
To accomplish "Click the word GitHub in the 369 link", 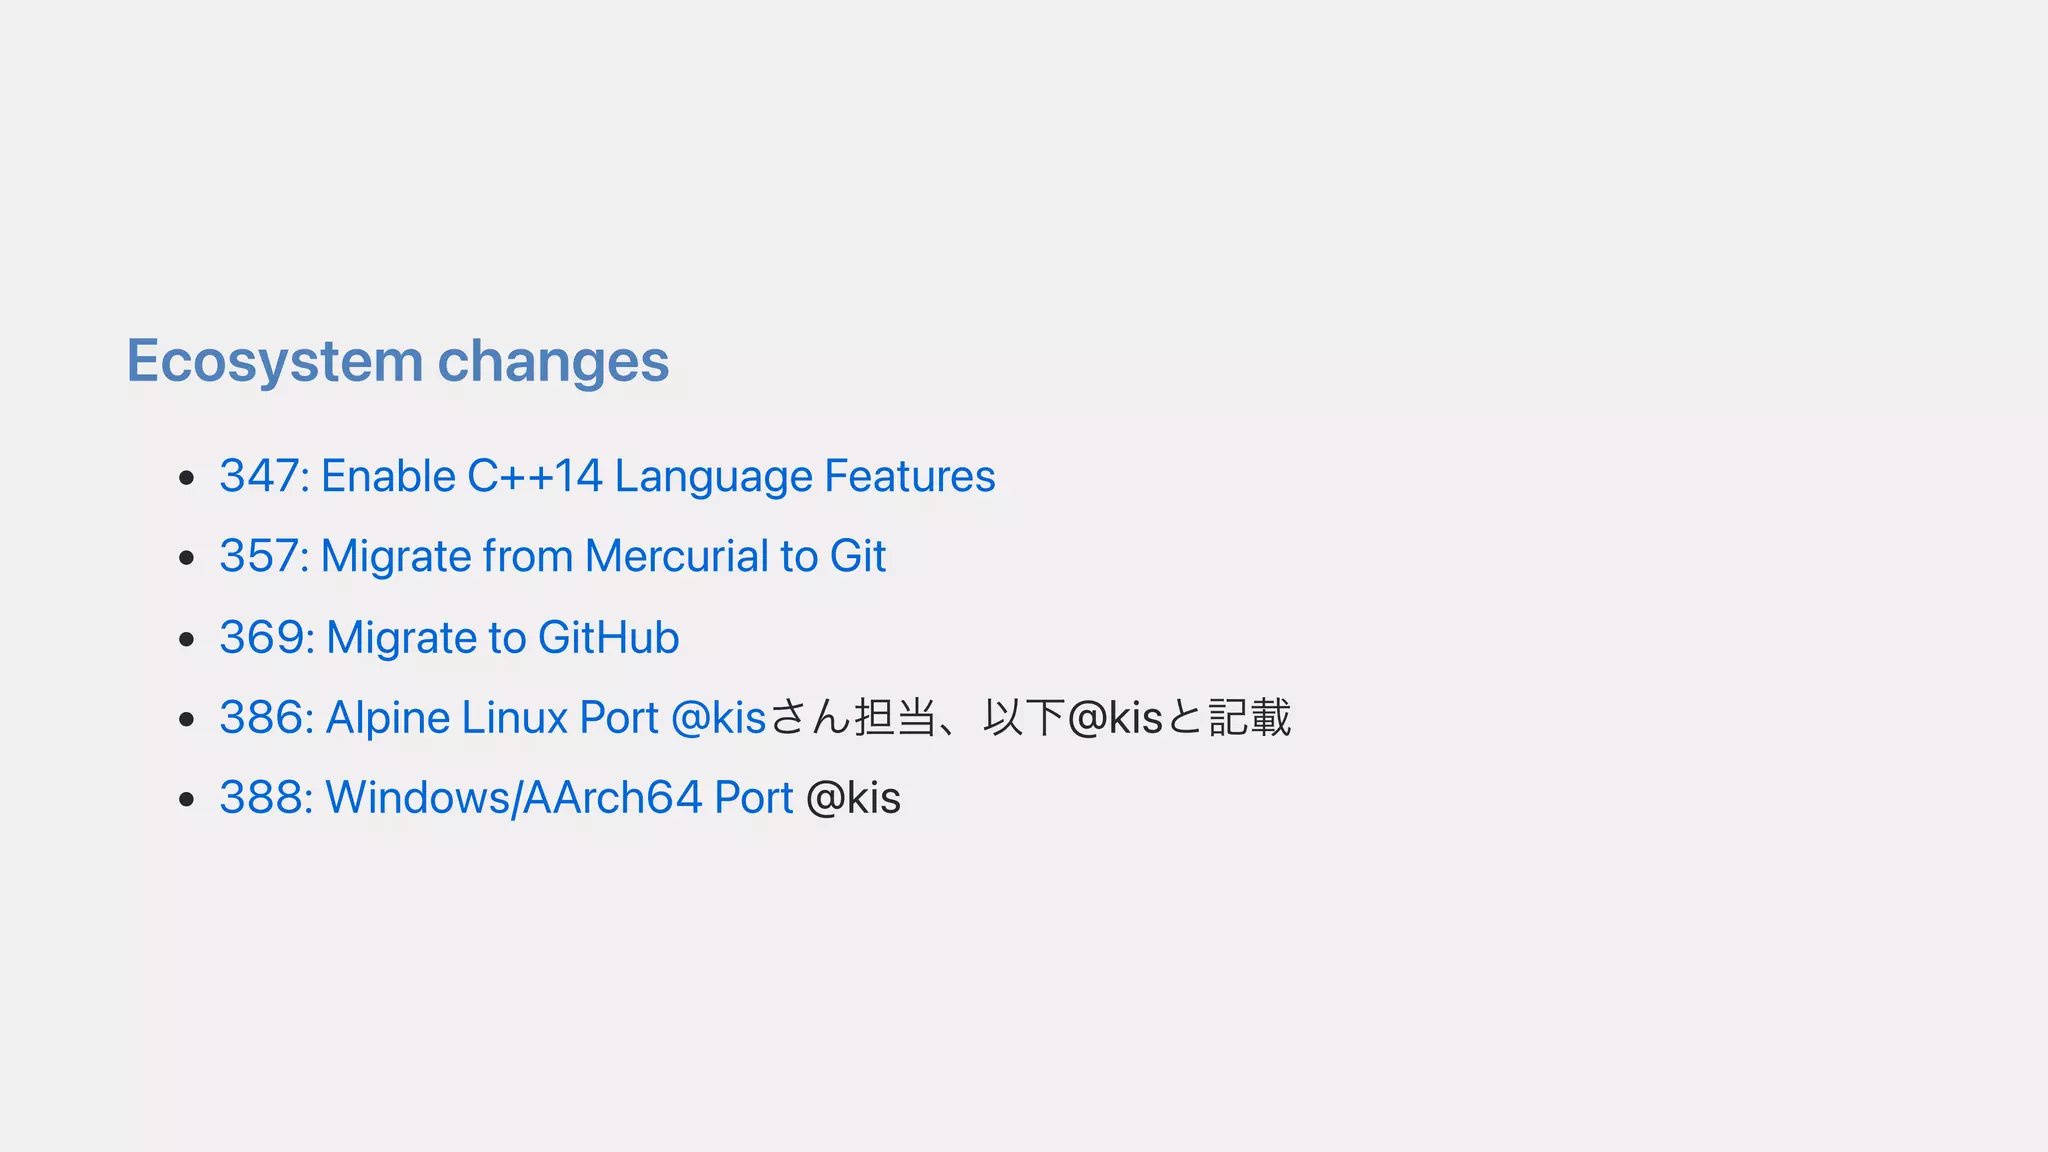I will tap(608, 638).
